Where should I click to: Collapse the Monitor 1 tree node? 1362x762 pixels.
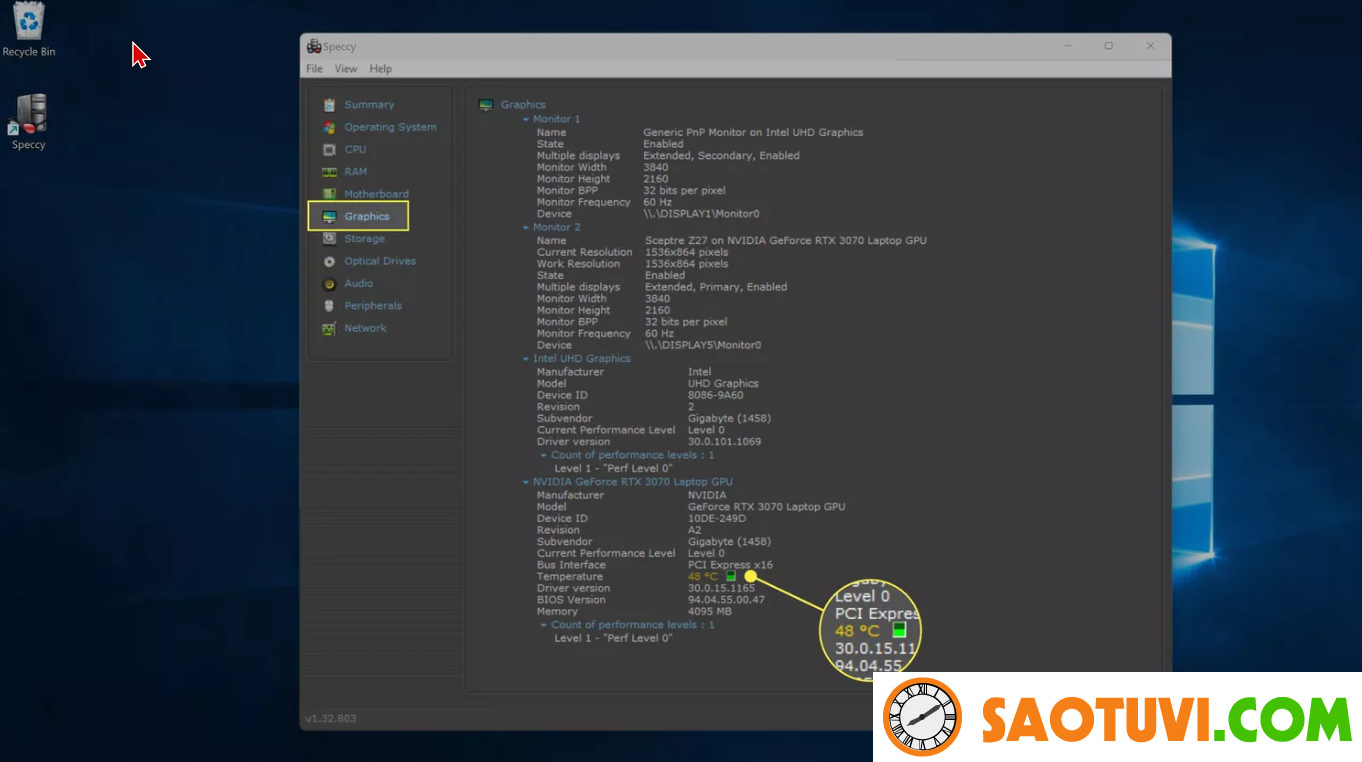click(x=526, y=119)
